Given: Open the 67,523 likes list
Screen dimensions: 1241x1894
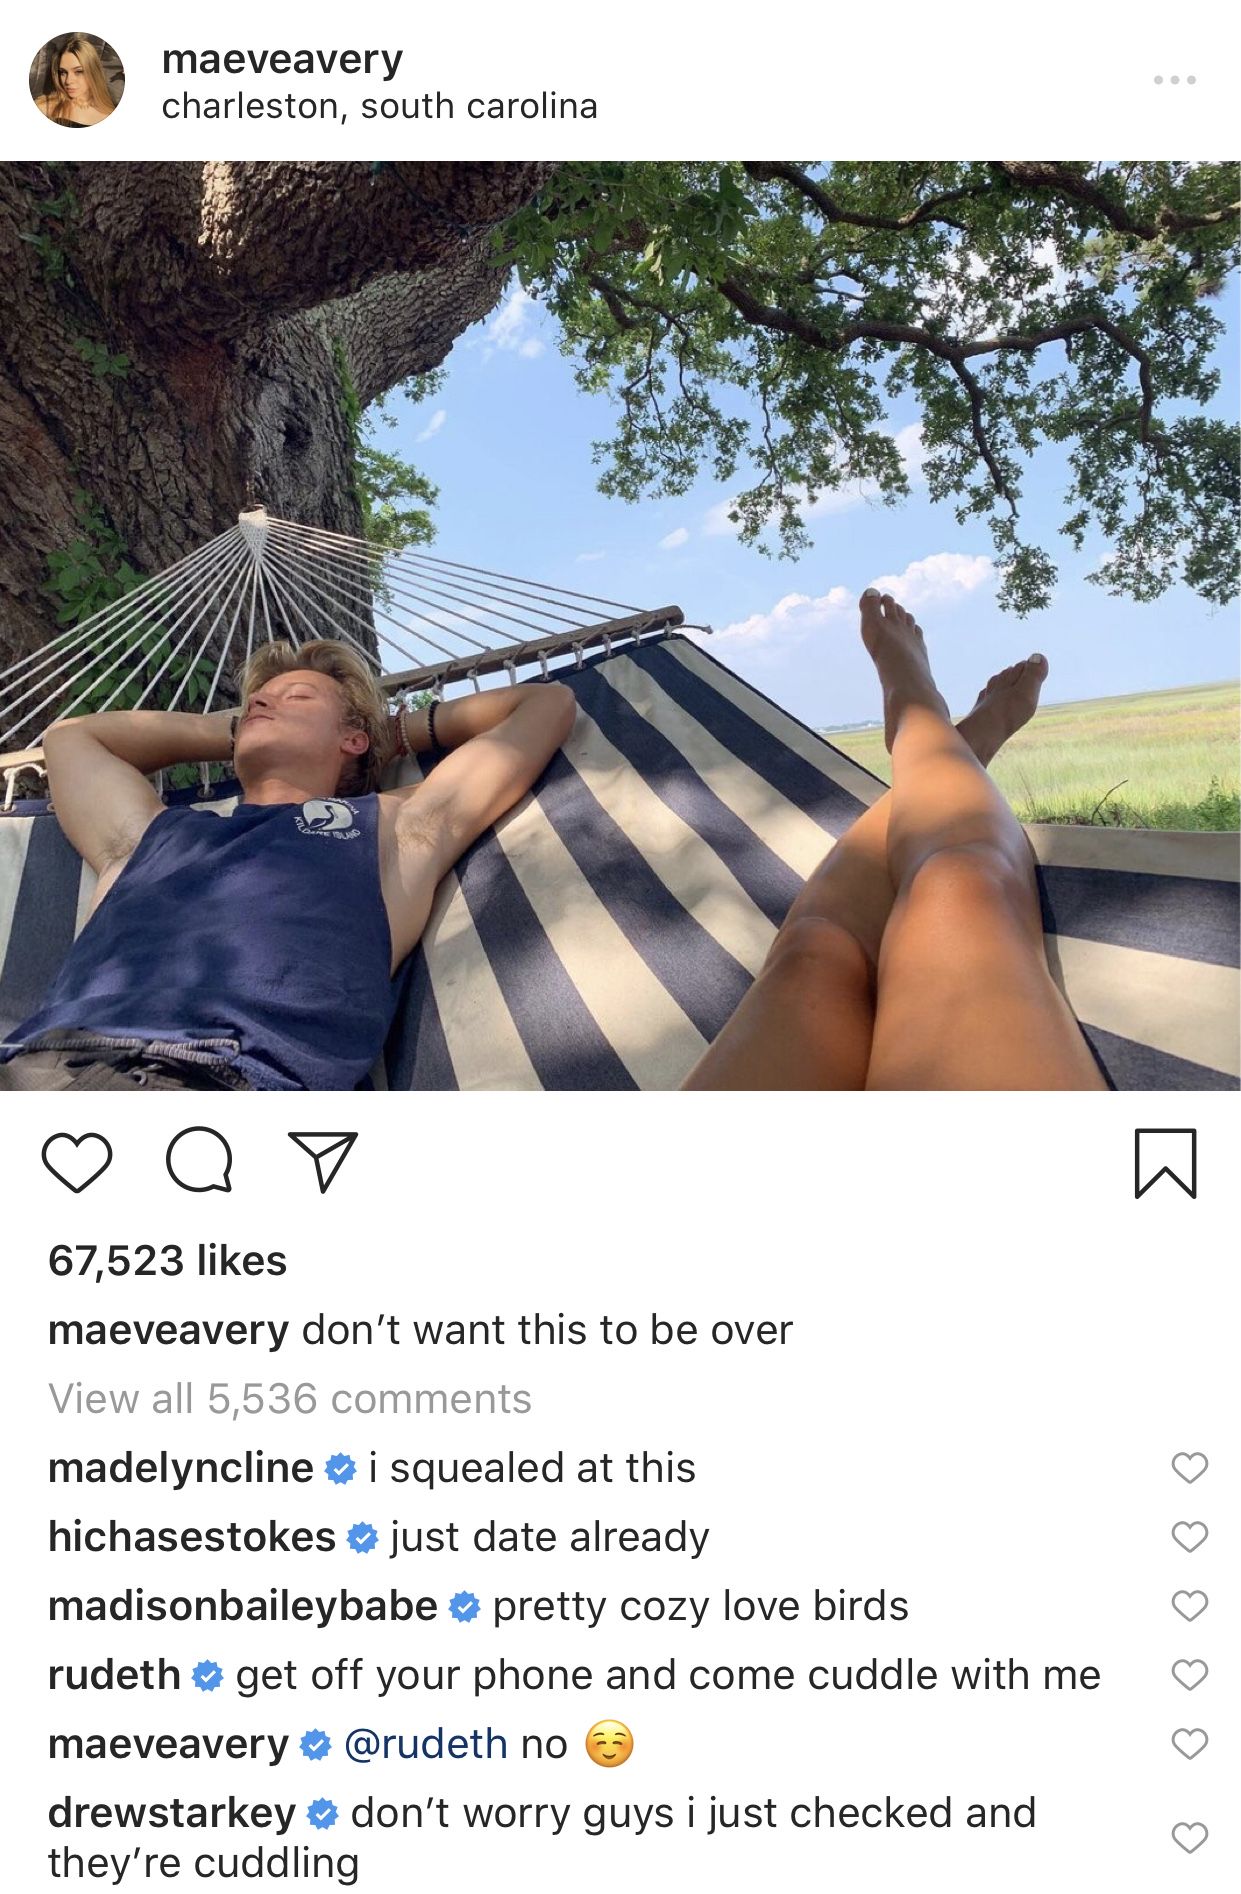Looking at the screenshot, I should pos(167,1261).
